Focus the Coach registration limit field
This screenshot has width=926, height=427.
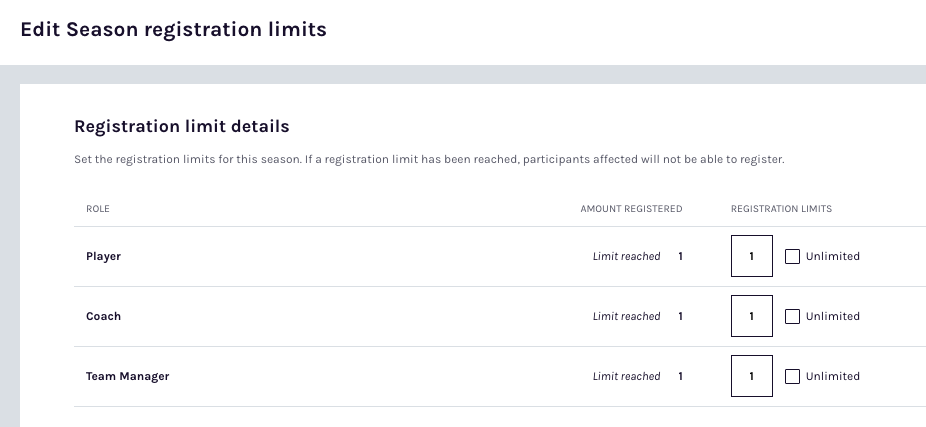coord(752,316)
